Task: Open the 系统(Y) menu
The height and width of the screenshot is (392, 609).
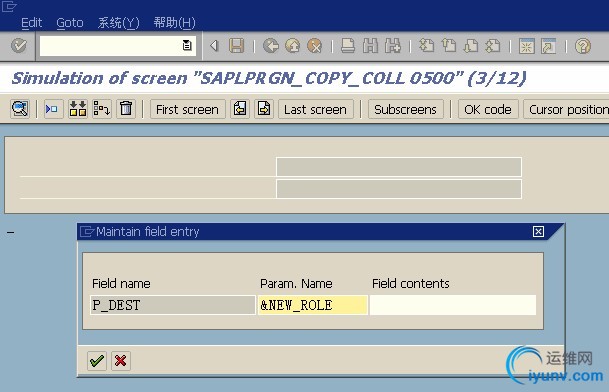Action: 118,23
